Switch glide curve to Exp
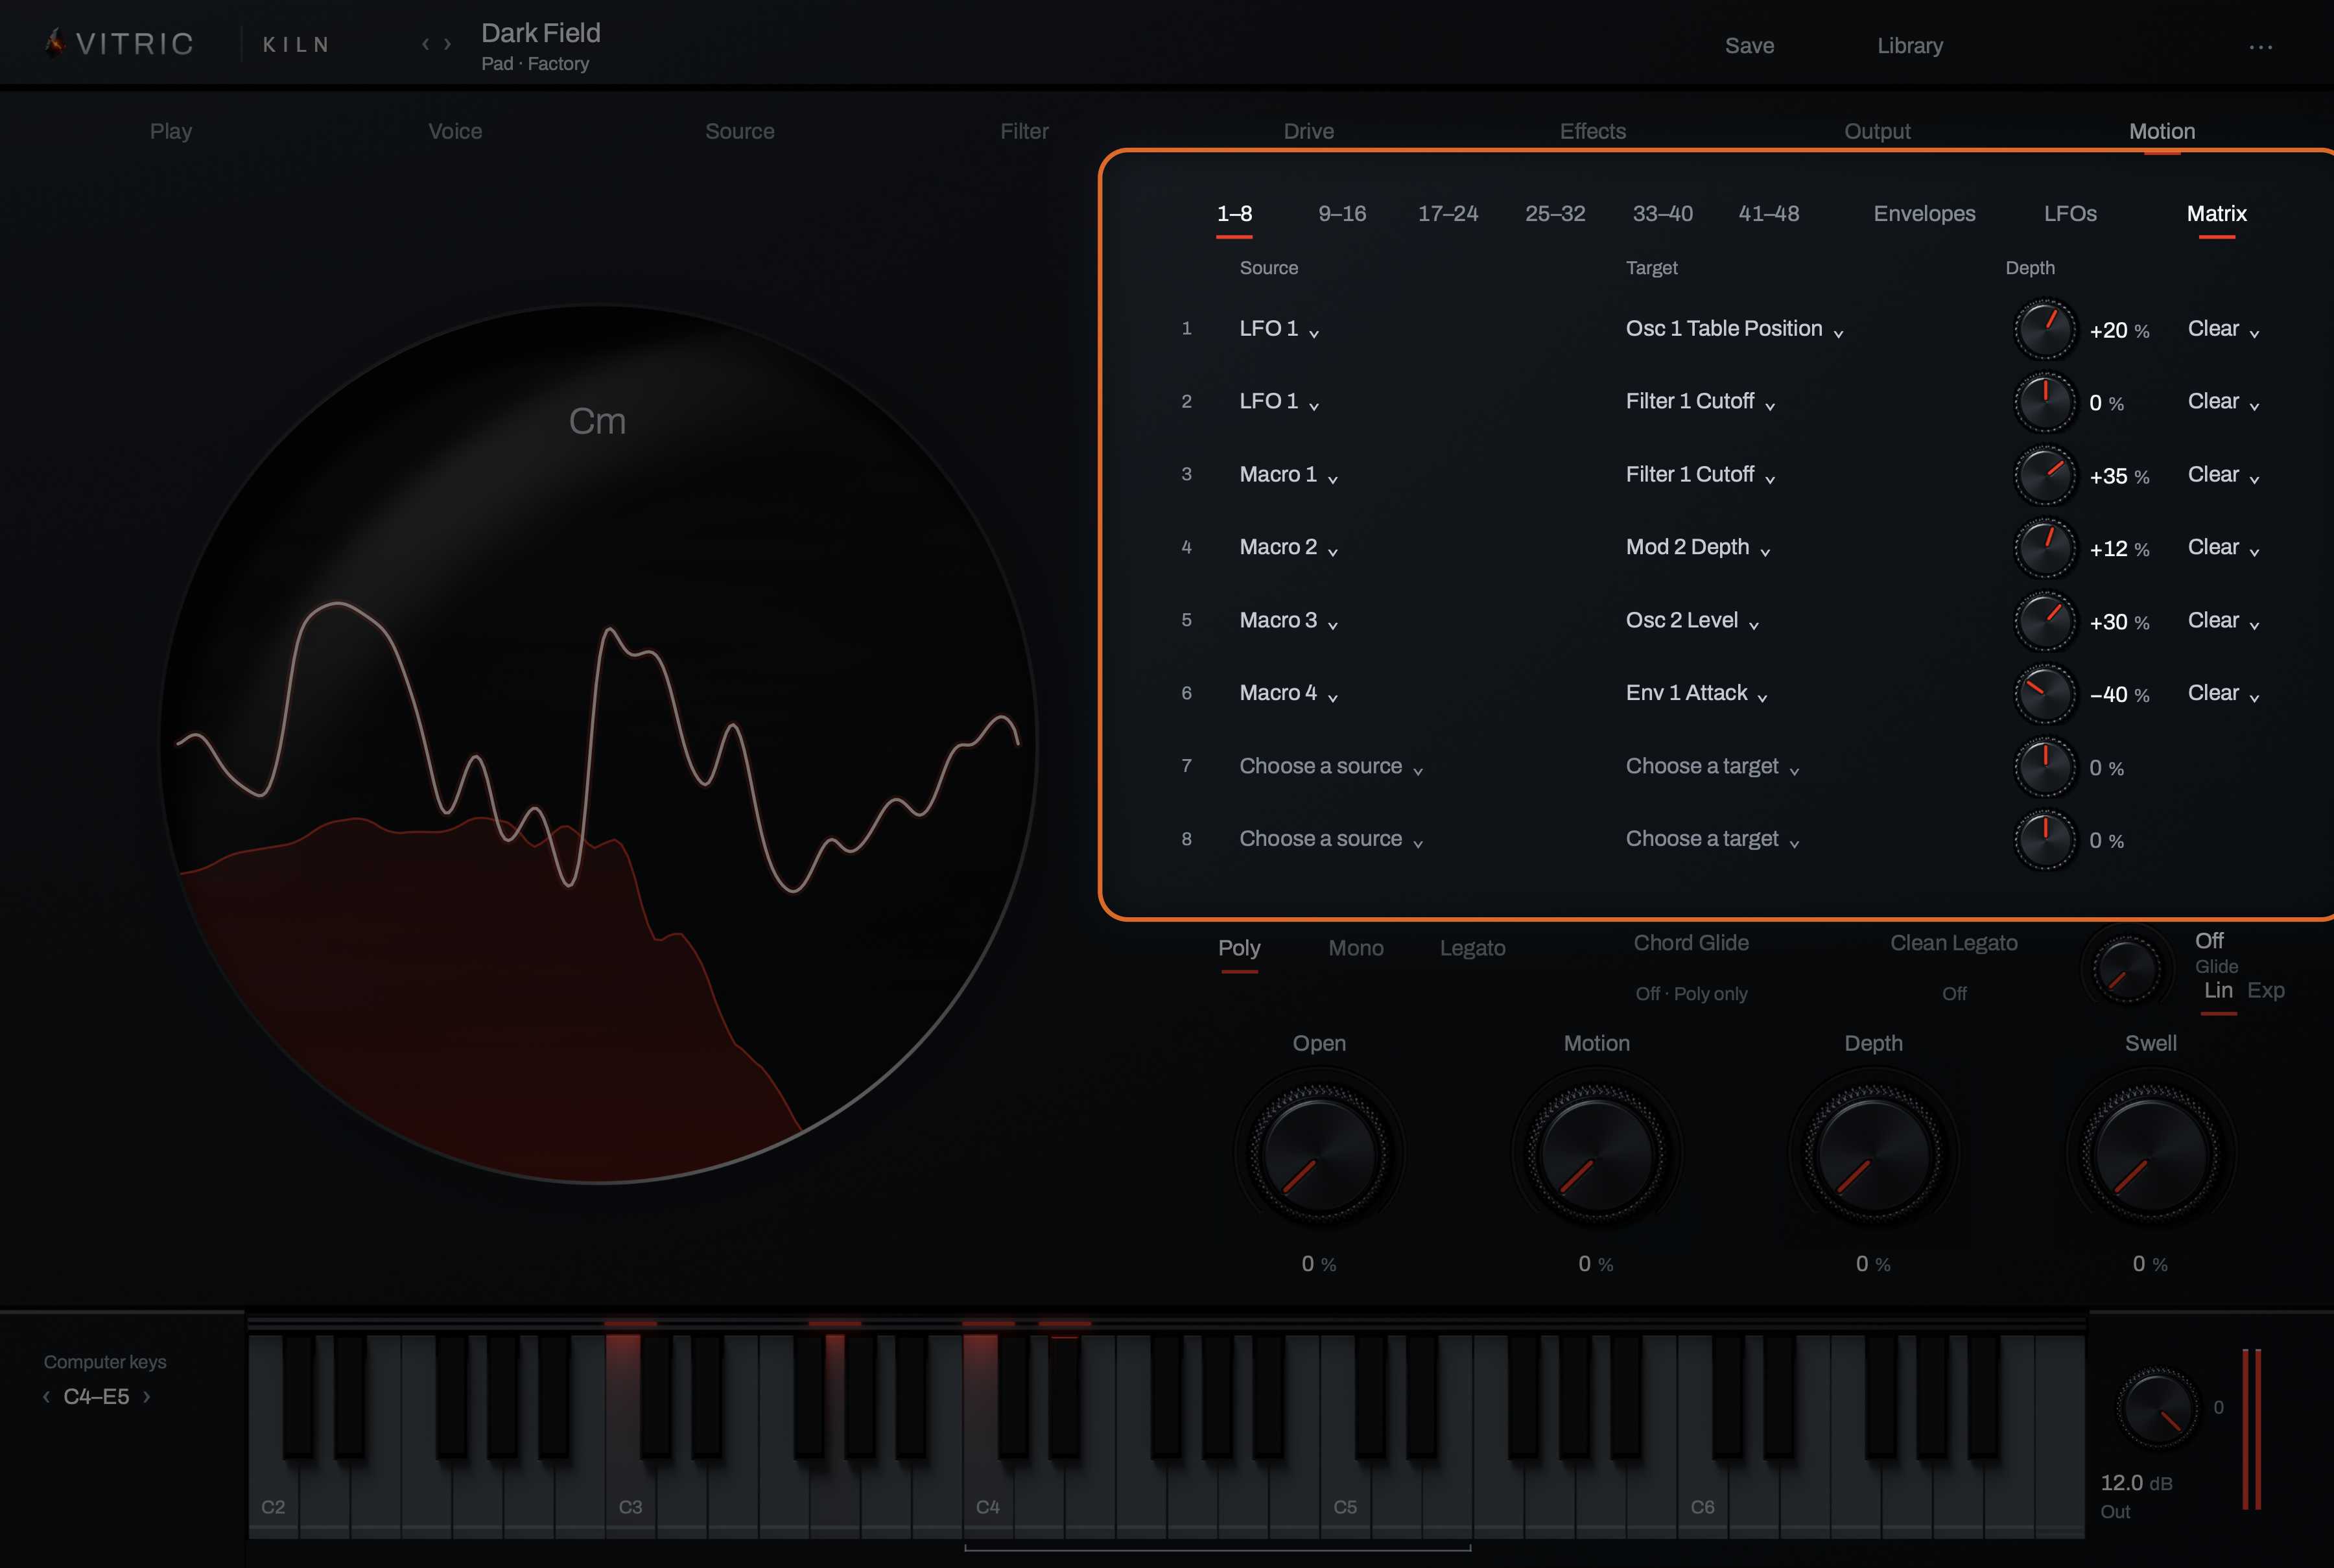 coord(2266,990)
